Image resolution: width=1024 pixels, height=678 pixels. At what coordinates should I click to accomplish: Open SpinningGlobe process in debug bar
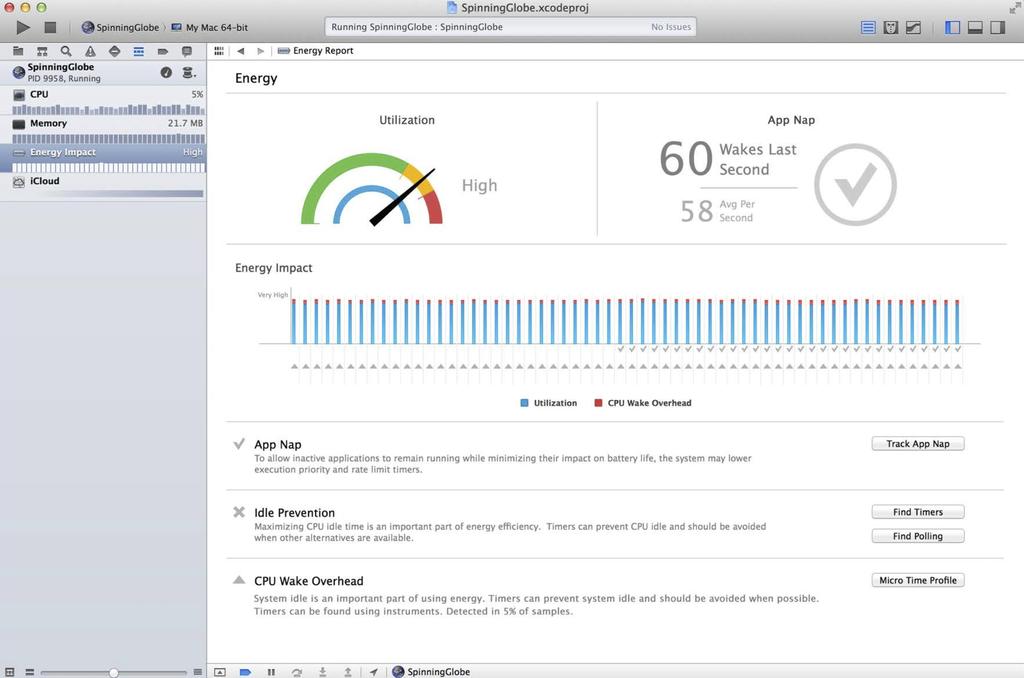(x=431, y=672)
